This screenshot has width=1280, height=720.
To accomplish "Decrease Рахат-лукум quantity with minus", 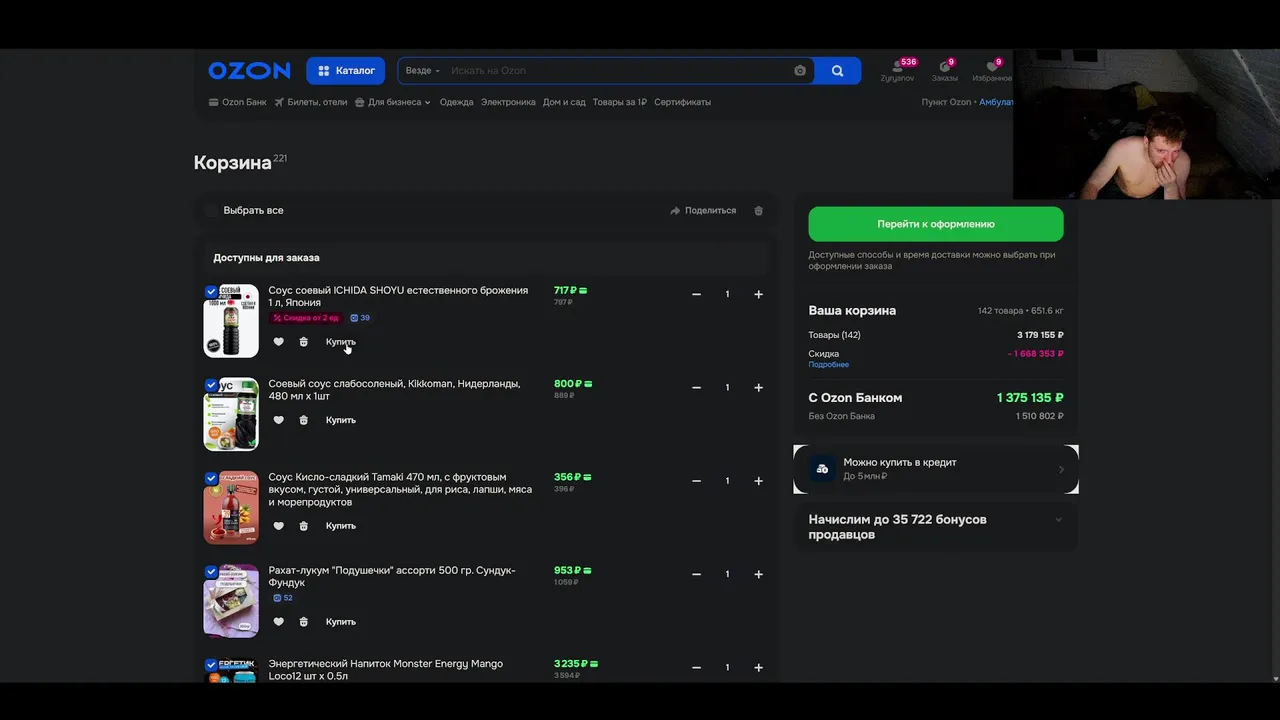I will [x=697, y=574].
